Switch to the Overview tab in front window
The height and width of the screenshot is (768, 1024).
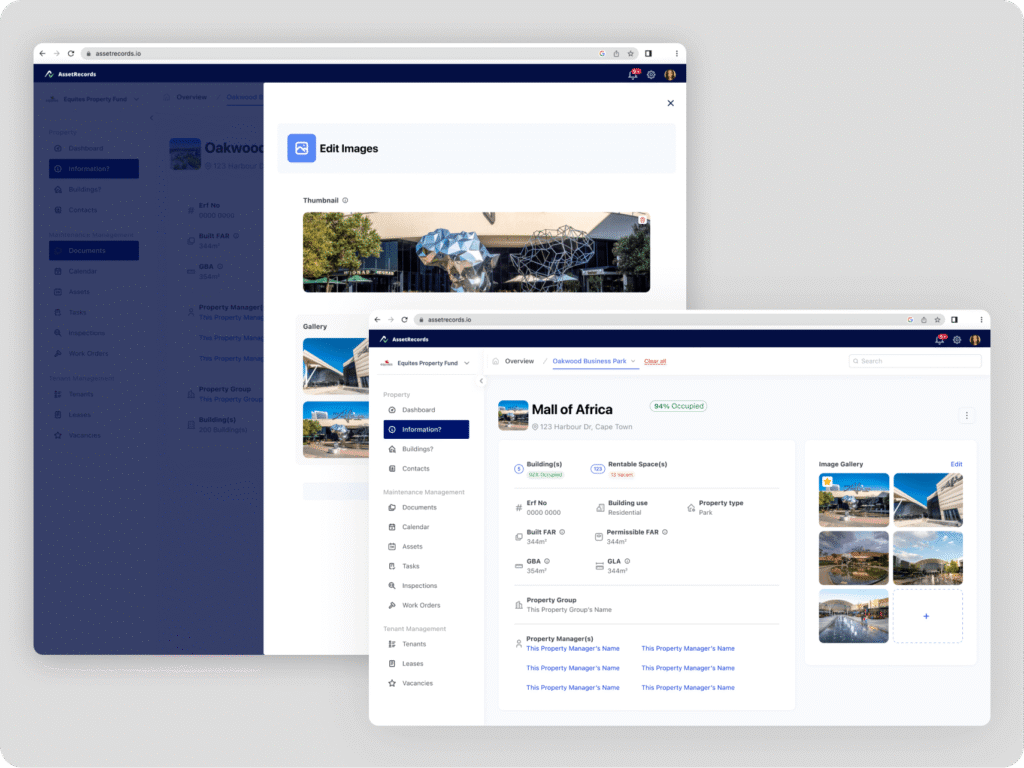tap(519, 361)
